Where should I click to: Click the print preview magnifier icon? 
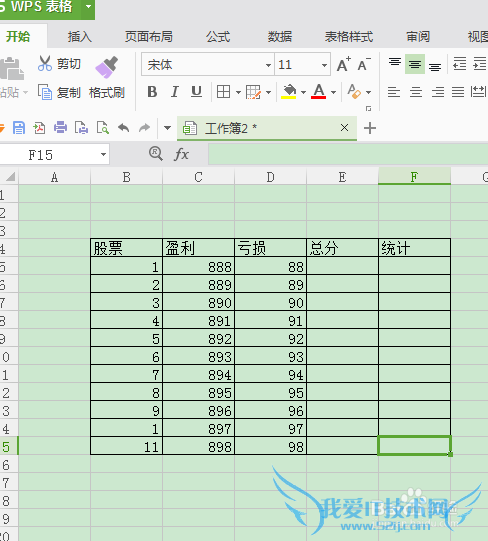[x=103, y=128]
